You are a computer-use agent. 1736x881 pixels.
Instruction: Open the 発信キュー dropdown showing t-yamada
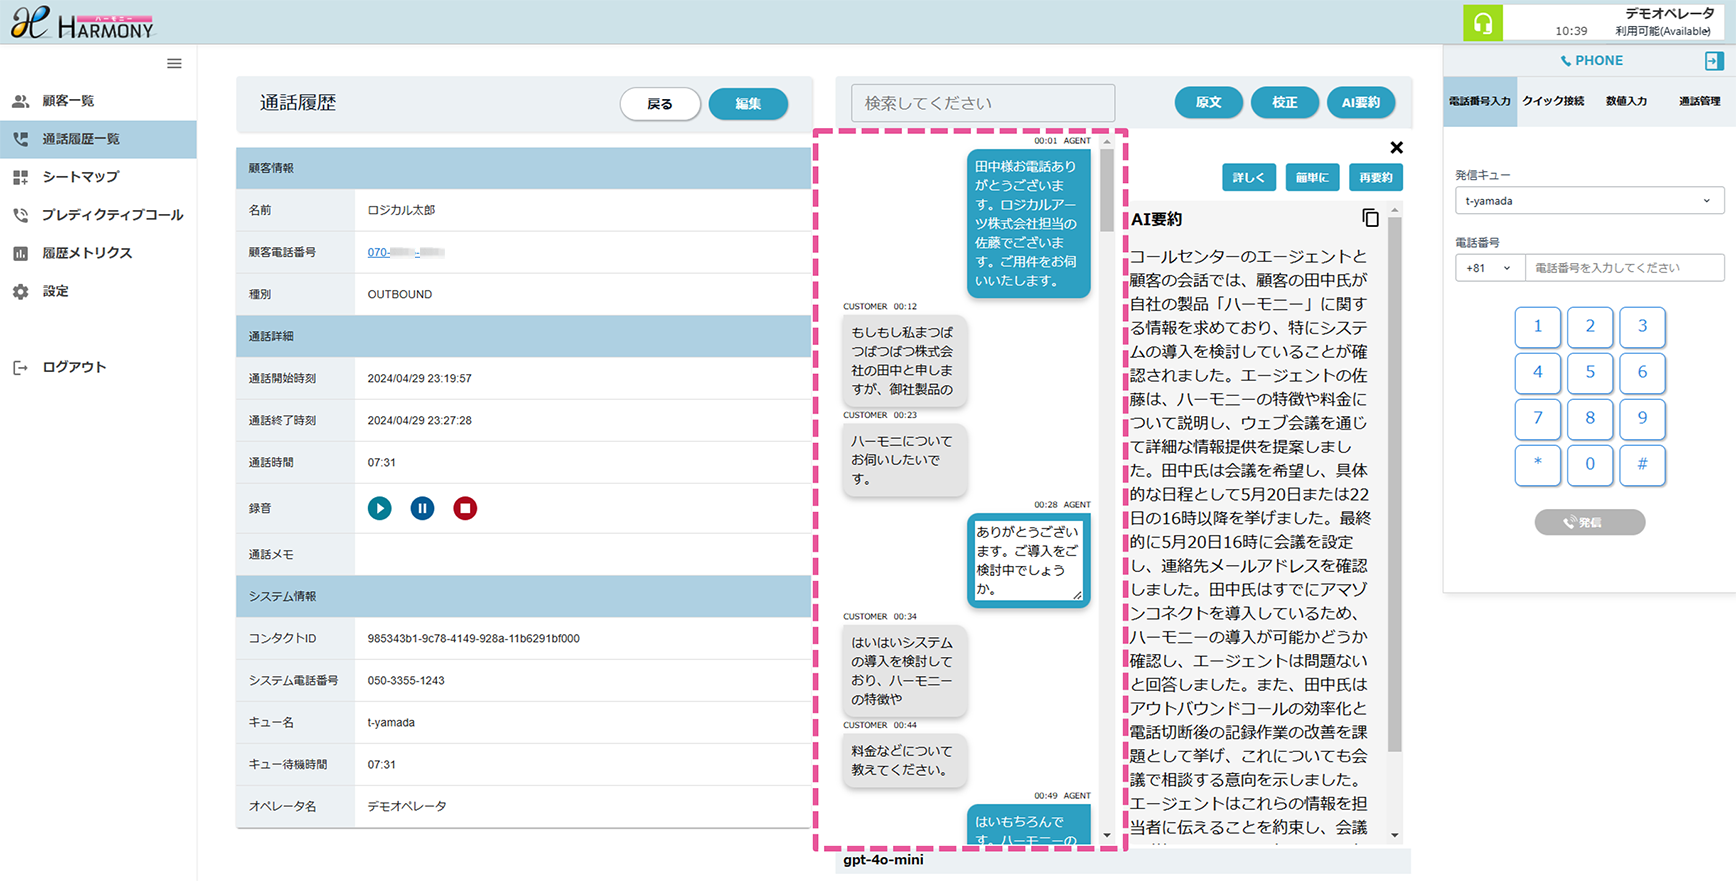1588,201
